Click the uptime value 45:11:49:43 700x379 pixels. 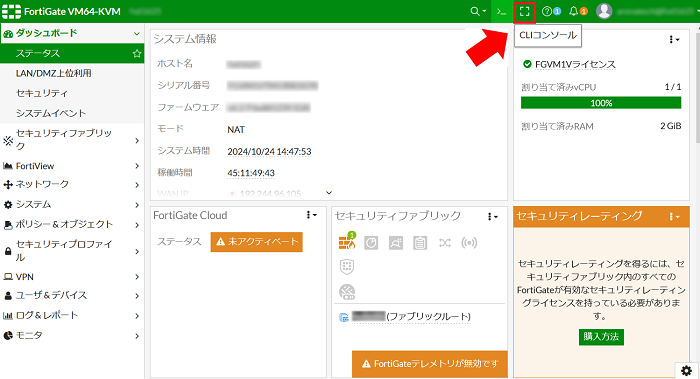[251, 173]
